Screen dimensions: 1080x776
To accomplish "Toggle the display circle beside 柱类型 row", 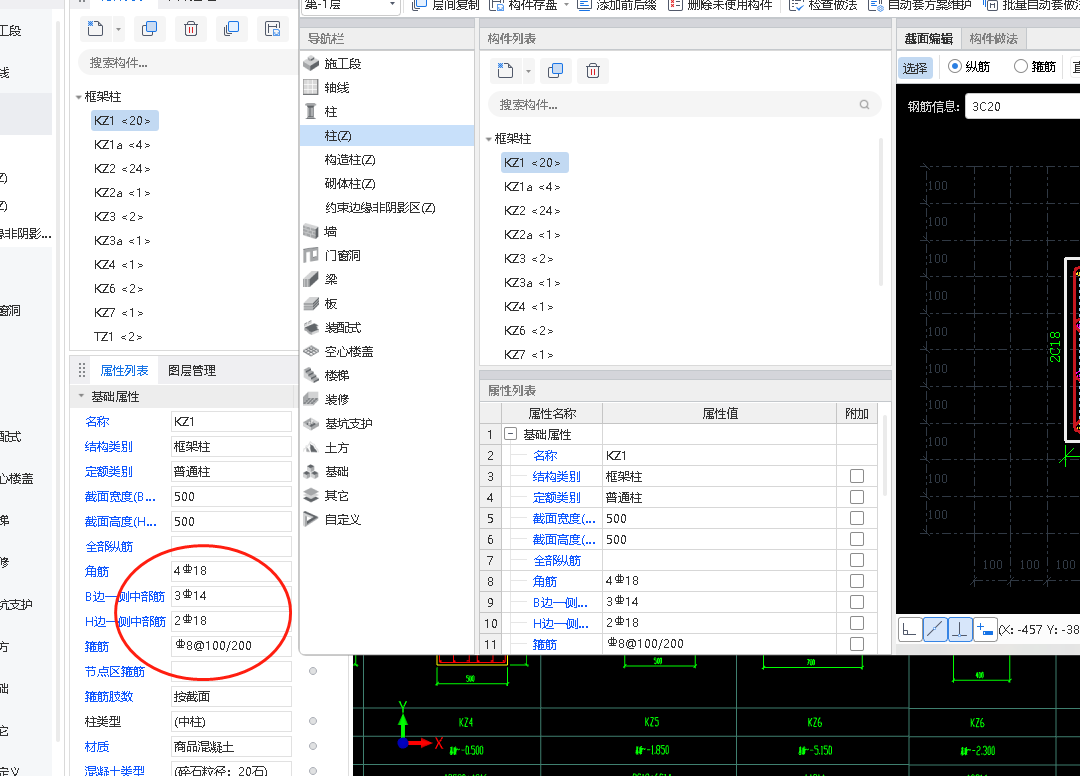I will click(313, 722).
